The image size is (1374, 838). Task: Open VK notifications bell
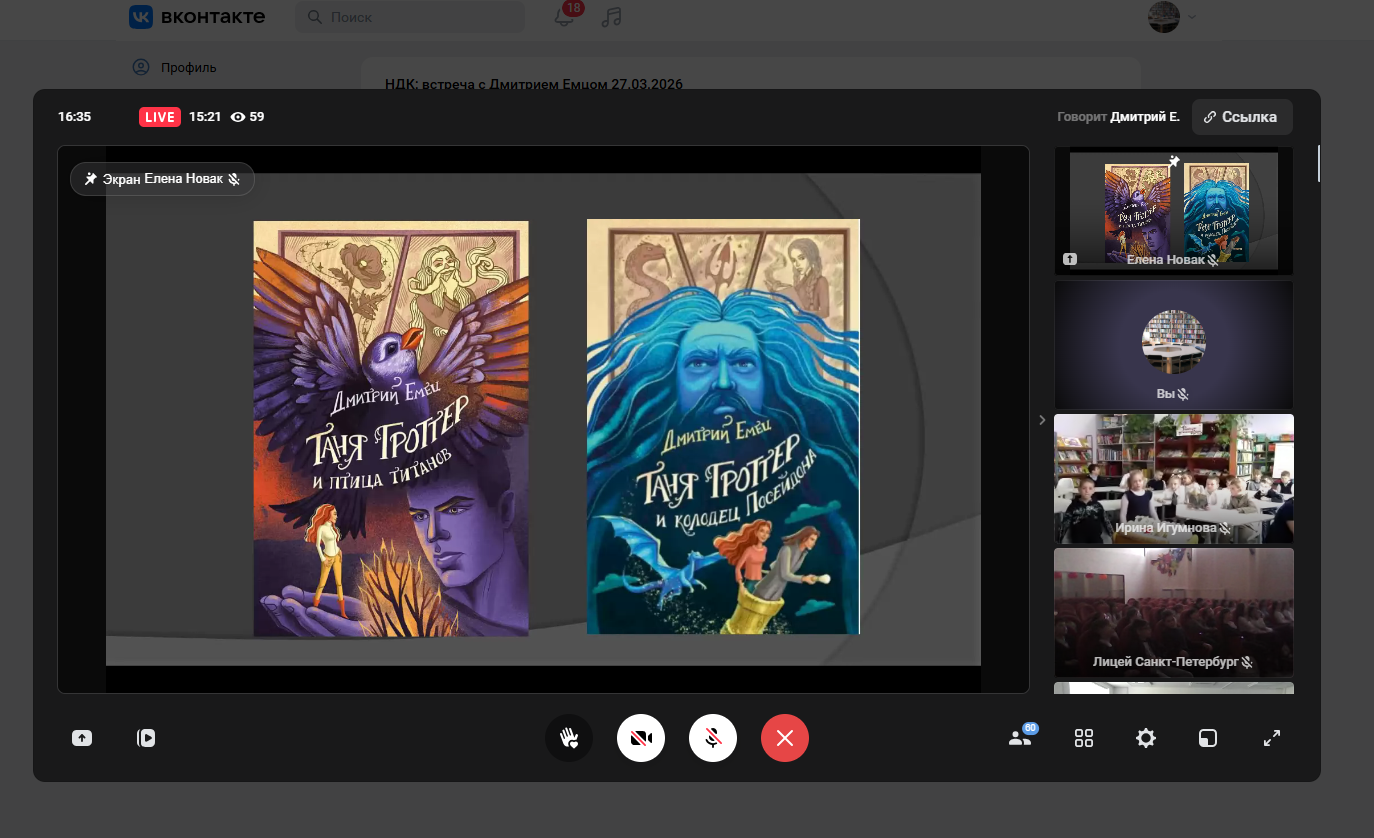click(565, 17)
